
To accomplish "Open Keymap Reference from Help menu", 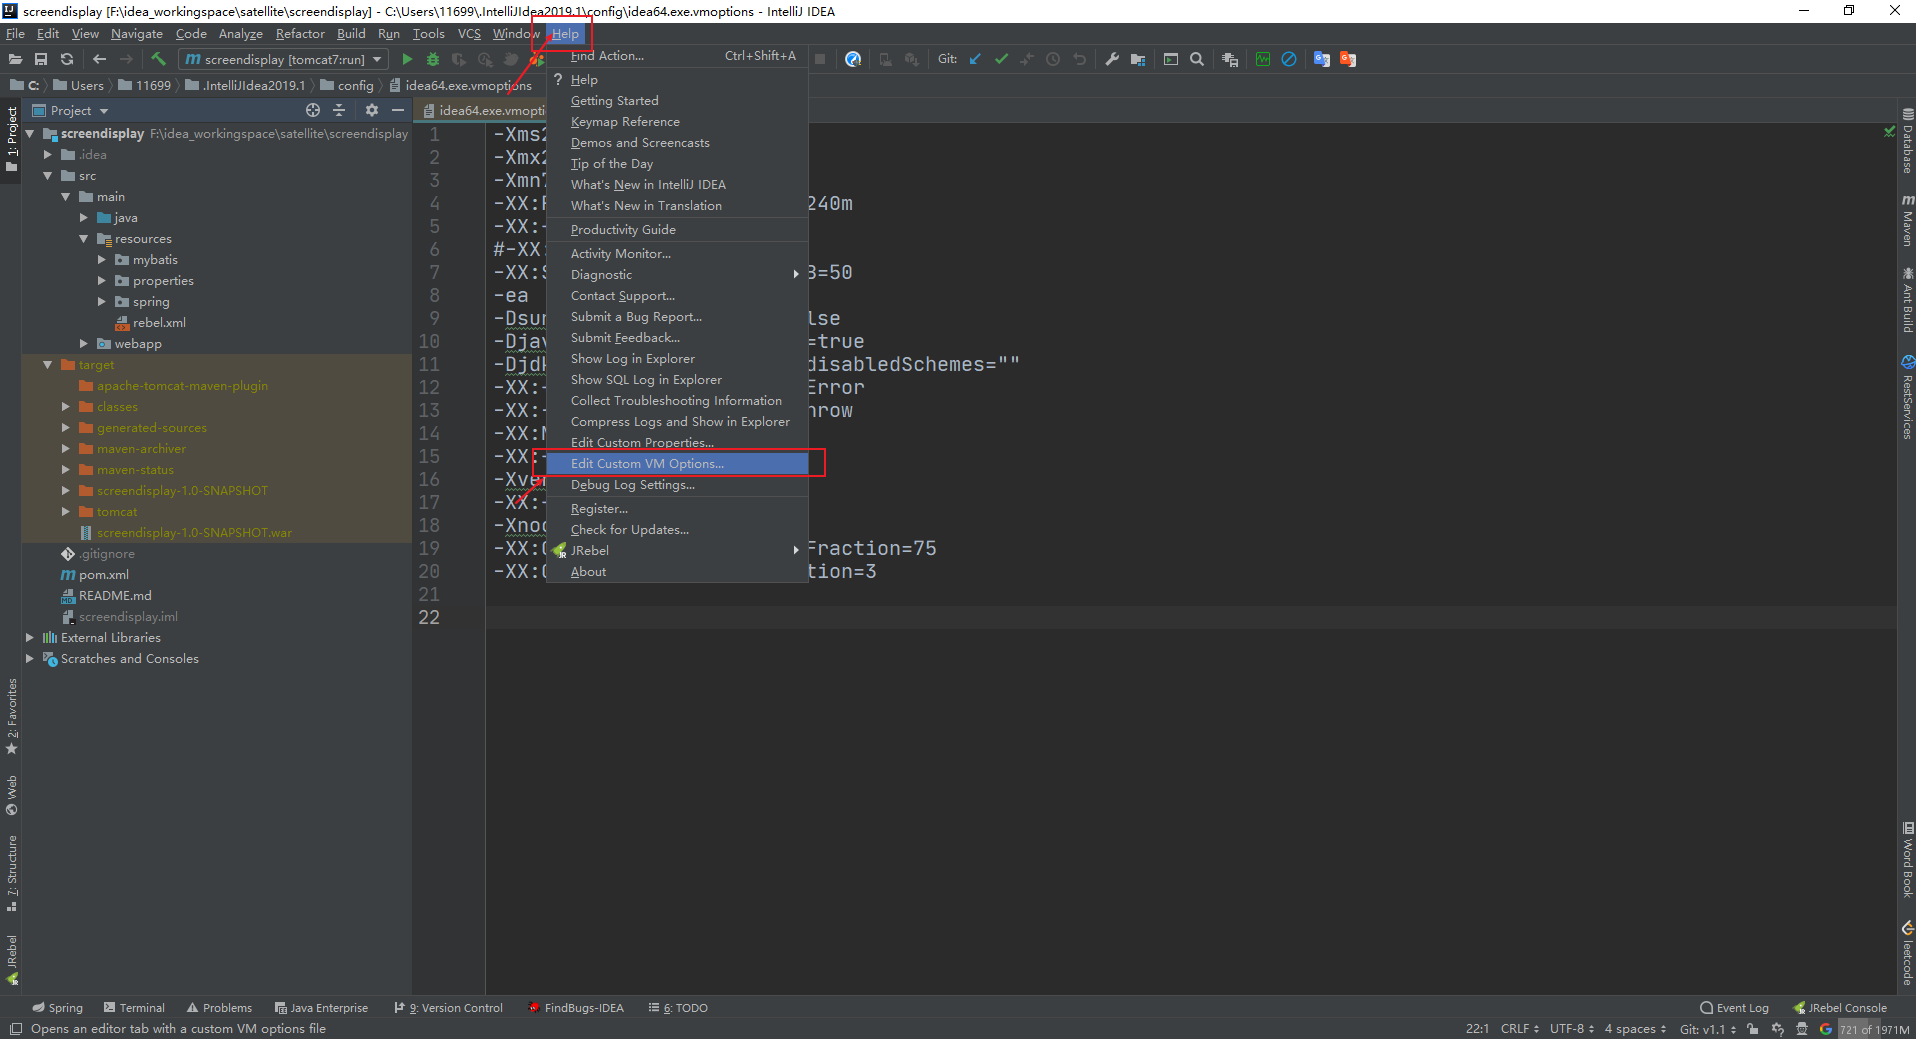I will tap(677, 122).
